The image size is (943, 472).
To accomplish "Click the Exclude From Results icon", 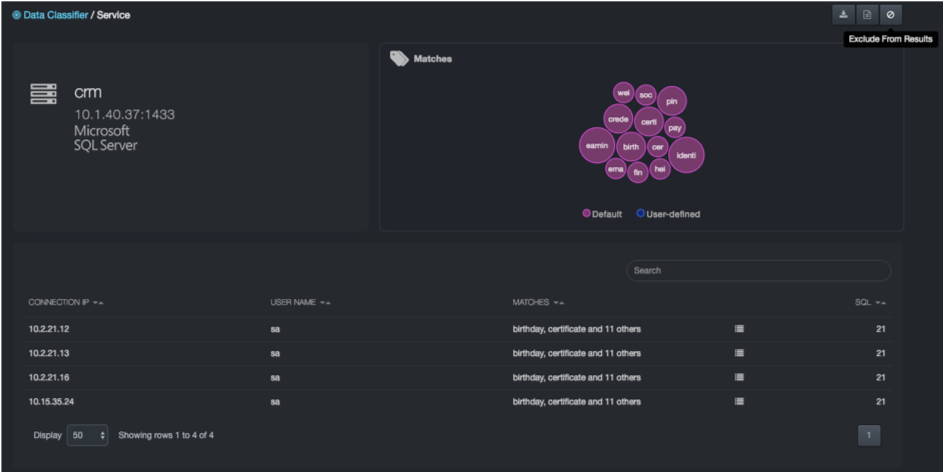I will pyautogui.click(x=891, y=15).
